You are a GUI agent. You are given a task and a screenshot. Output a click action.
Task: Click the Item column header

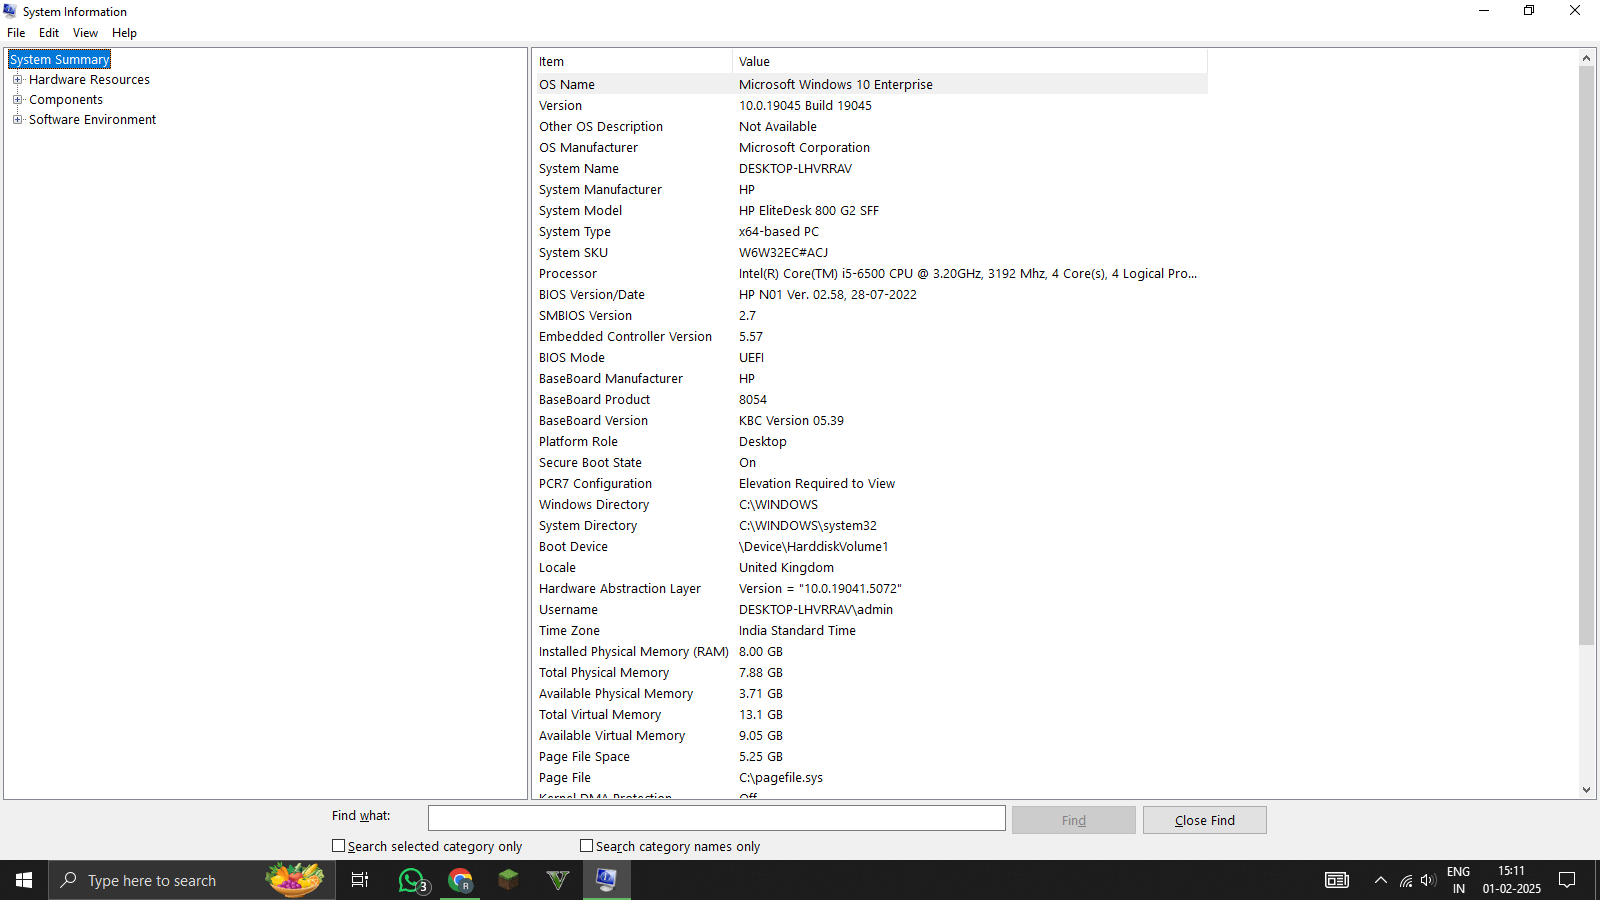(632, 61)
